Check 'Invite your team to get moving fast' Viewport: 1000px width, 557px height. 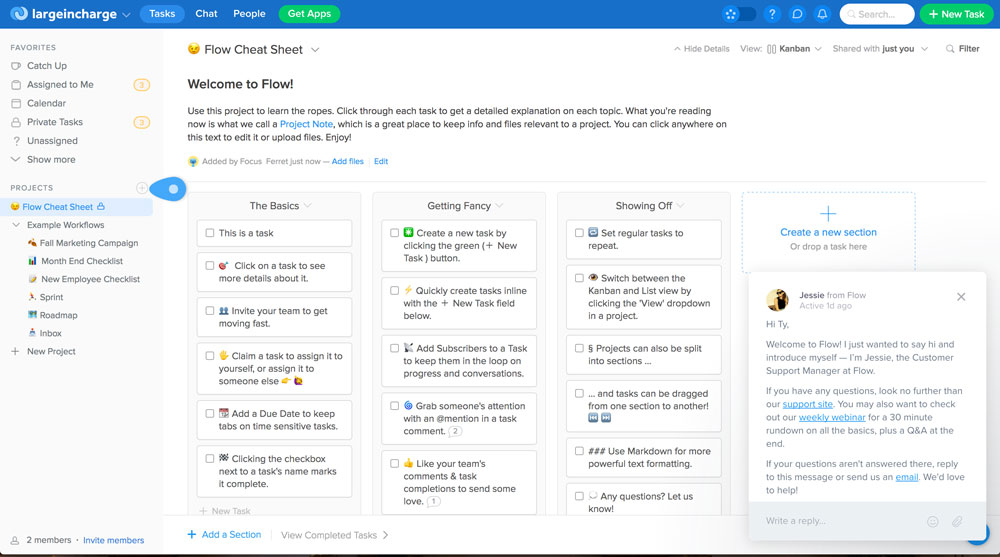[210, 311]
